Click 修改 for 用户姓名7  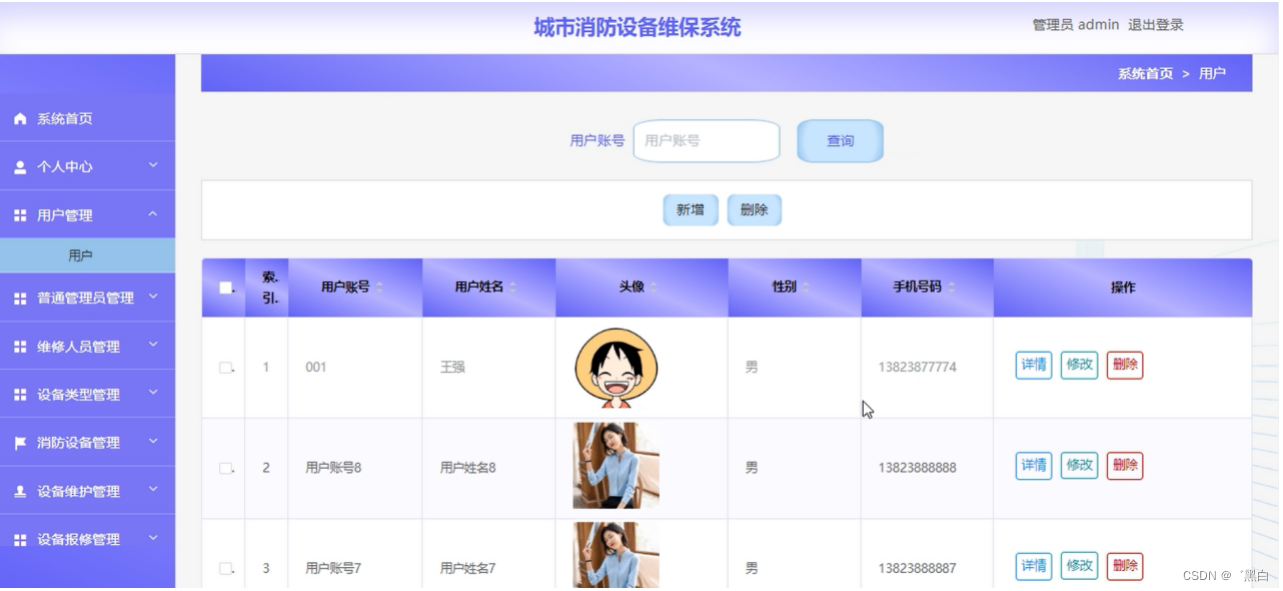click(1079, 566)
